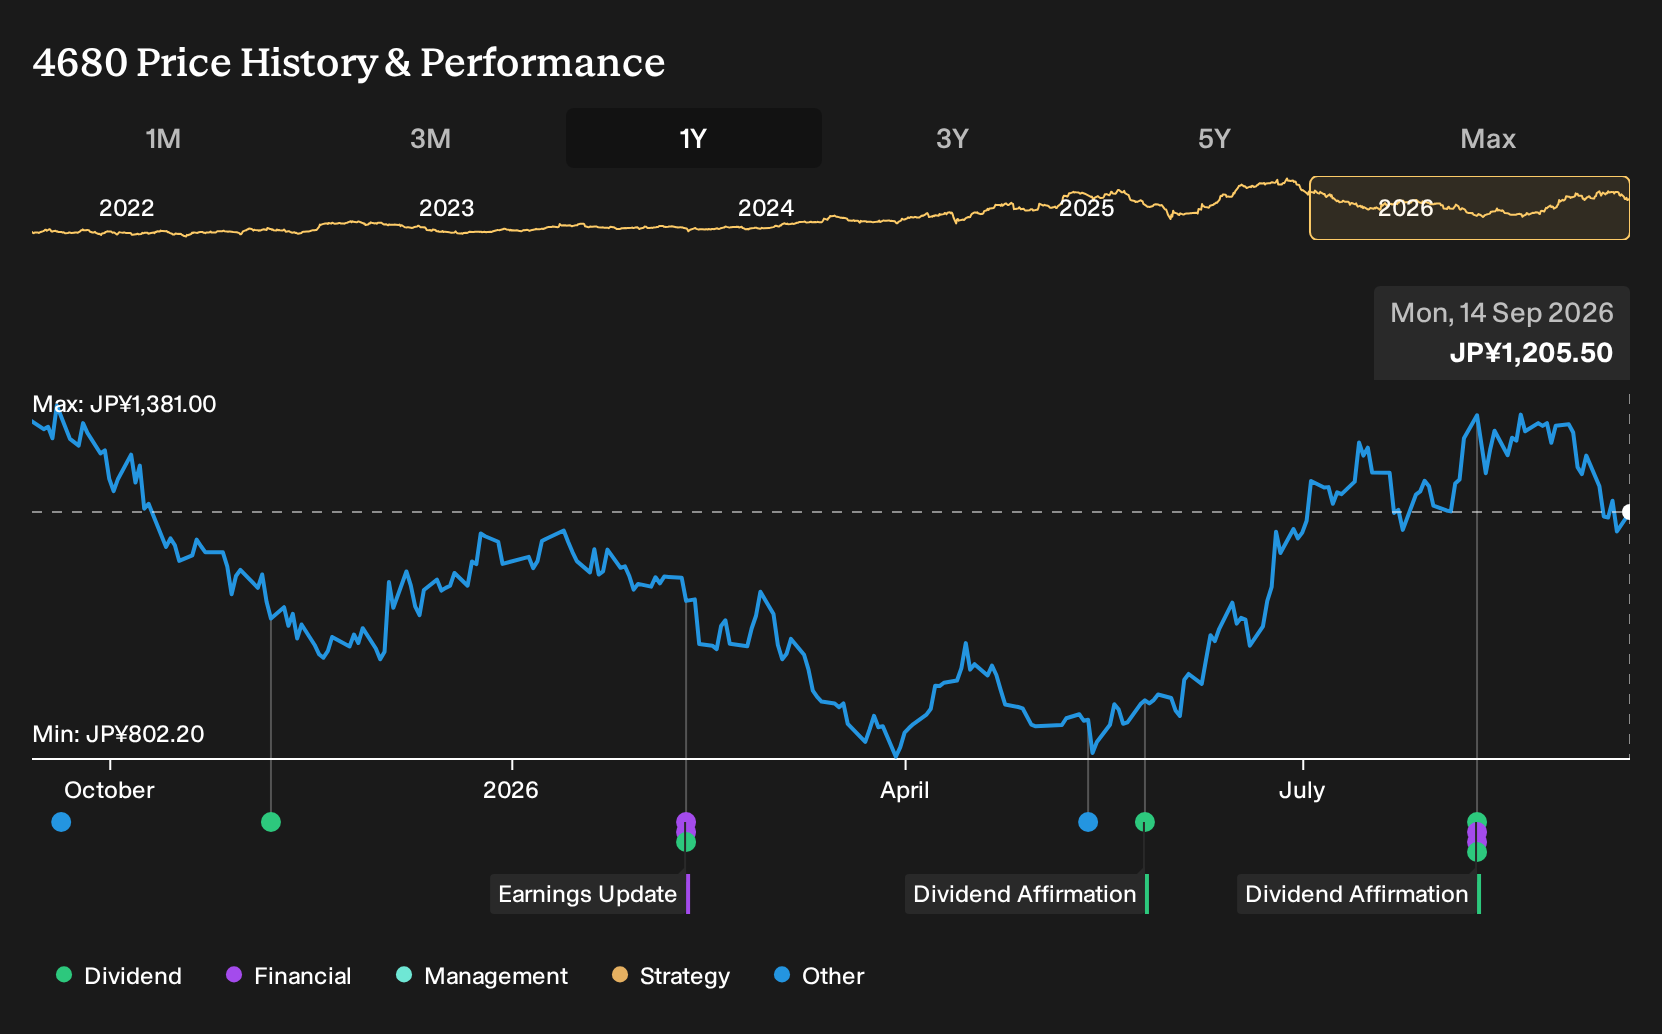Open the Dividend Affirmation label below April
1662x1034 pixels.
click(1027, 894)
